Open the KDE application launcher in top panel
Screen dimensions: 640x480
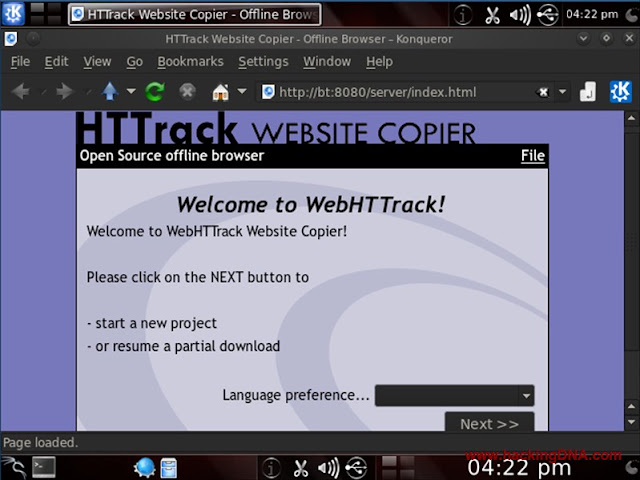coord(13,13)
